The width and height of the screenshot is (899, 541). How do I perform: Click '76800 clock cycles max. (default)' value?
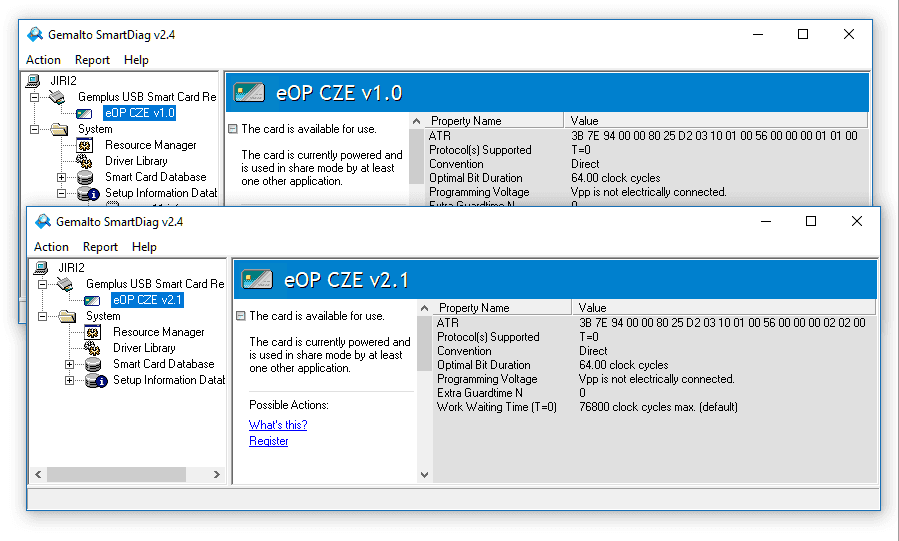[x=658, y=407]
